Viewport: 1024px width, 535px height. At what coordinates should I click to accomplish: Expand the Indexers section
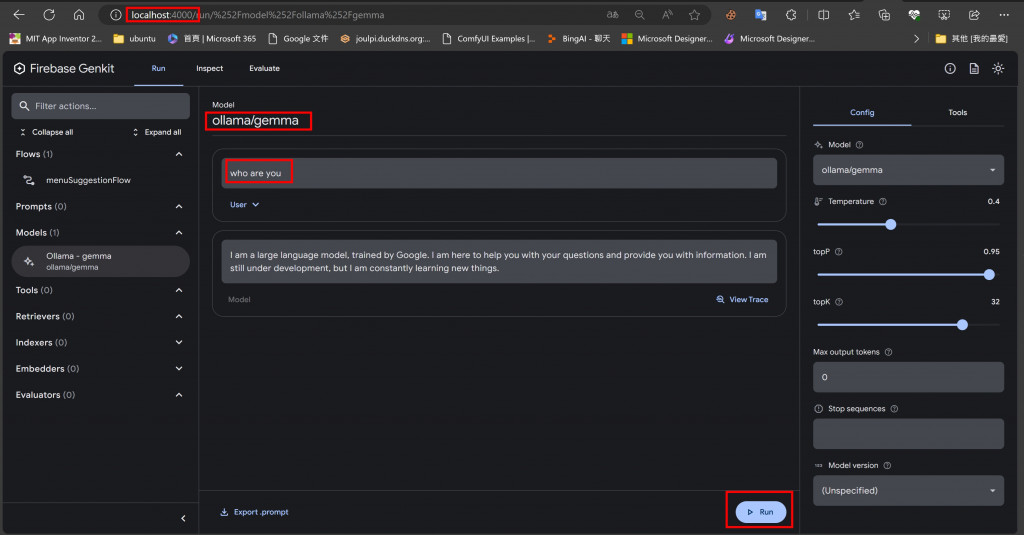tap(179, 342)
